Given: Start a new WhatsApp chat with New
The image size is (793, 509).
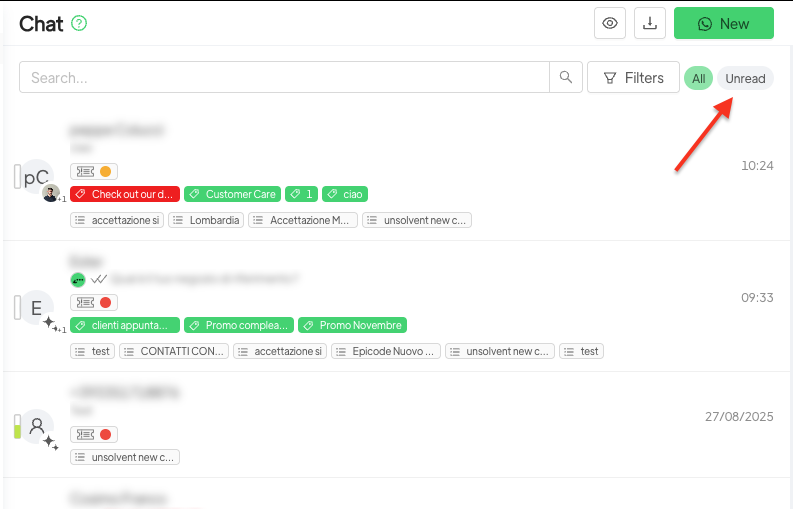Looking at the screenshot, I should (723, 24).
